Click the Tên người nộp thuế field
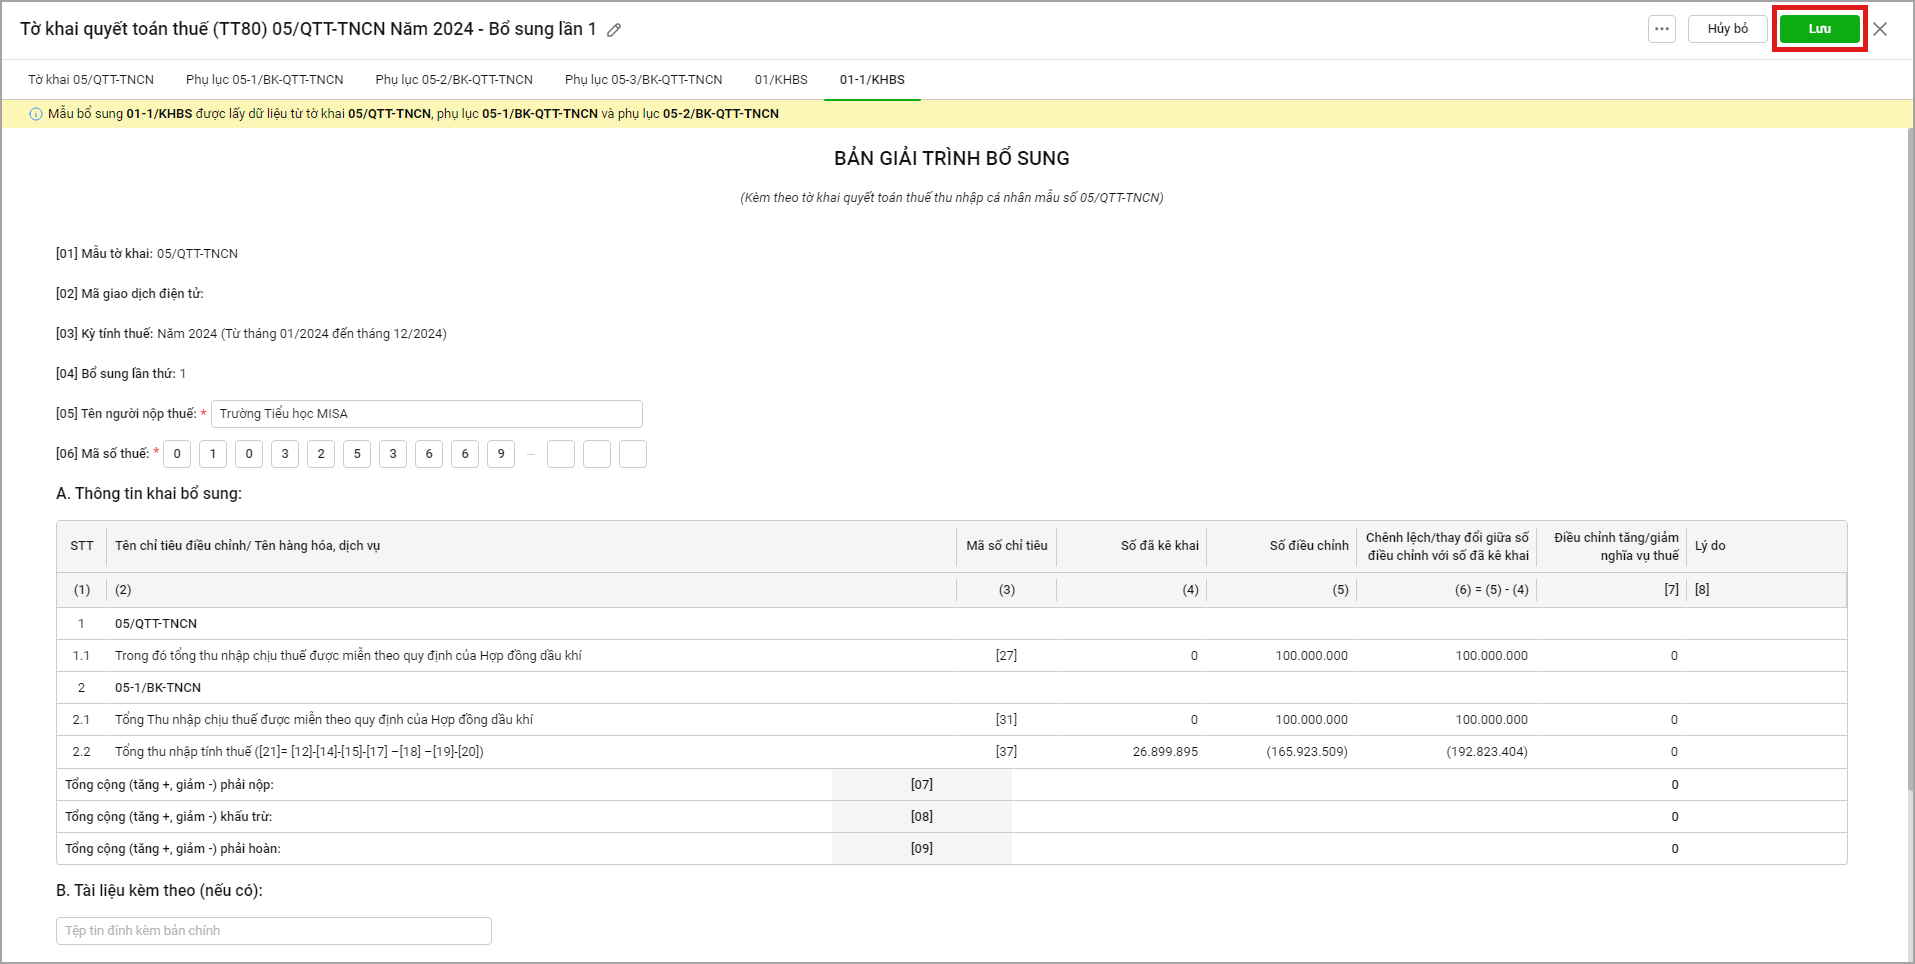1915x964 pixels. pyautogui.click(x=426, y=414)
